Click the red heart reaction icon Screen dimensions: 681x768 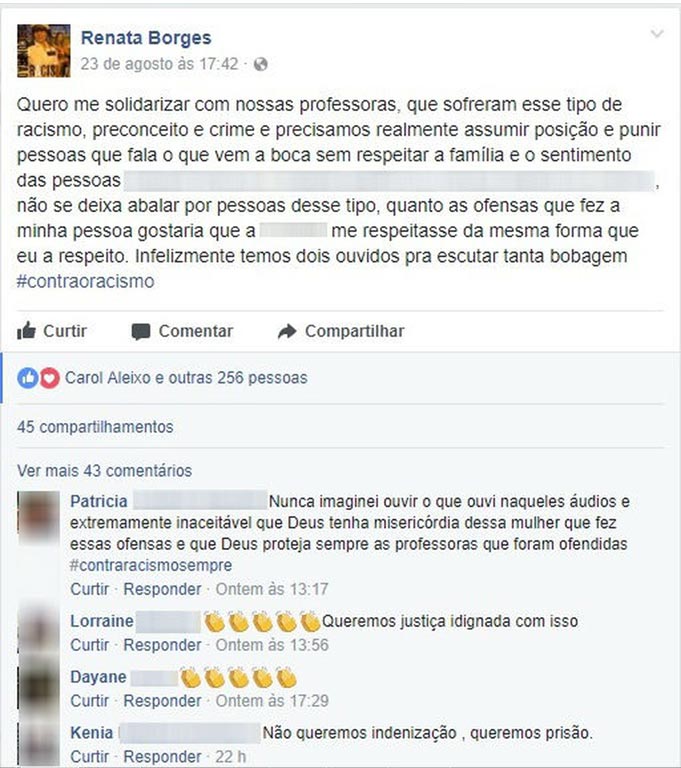click(49, 378)
